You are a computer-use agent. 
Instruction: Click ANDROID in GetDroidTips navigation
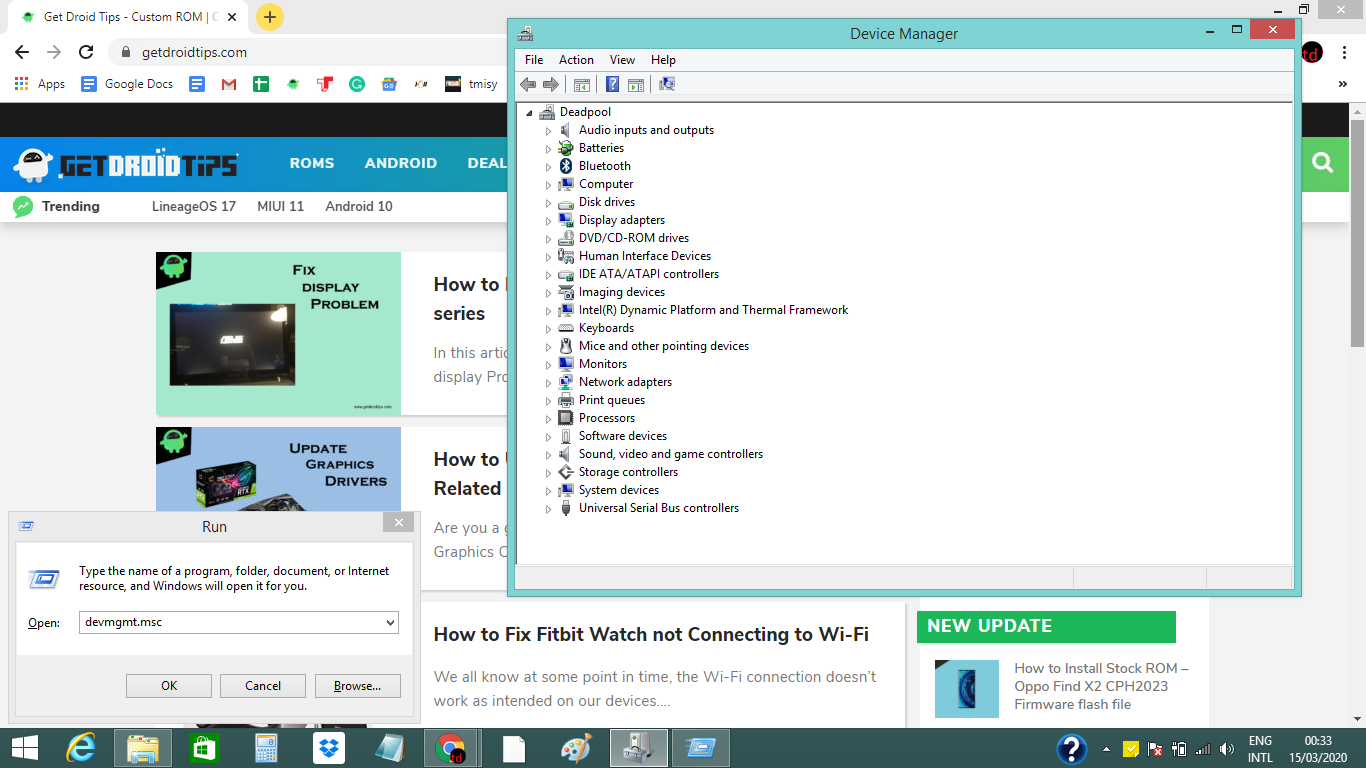point(401,163)
